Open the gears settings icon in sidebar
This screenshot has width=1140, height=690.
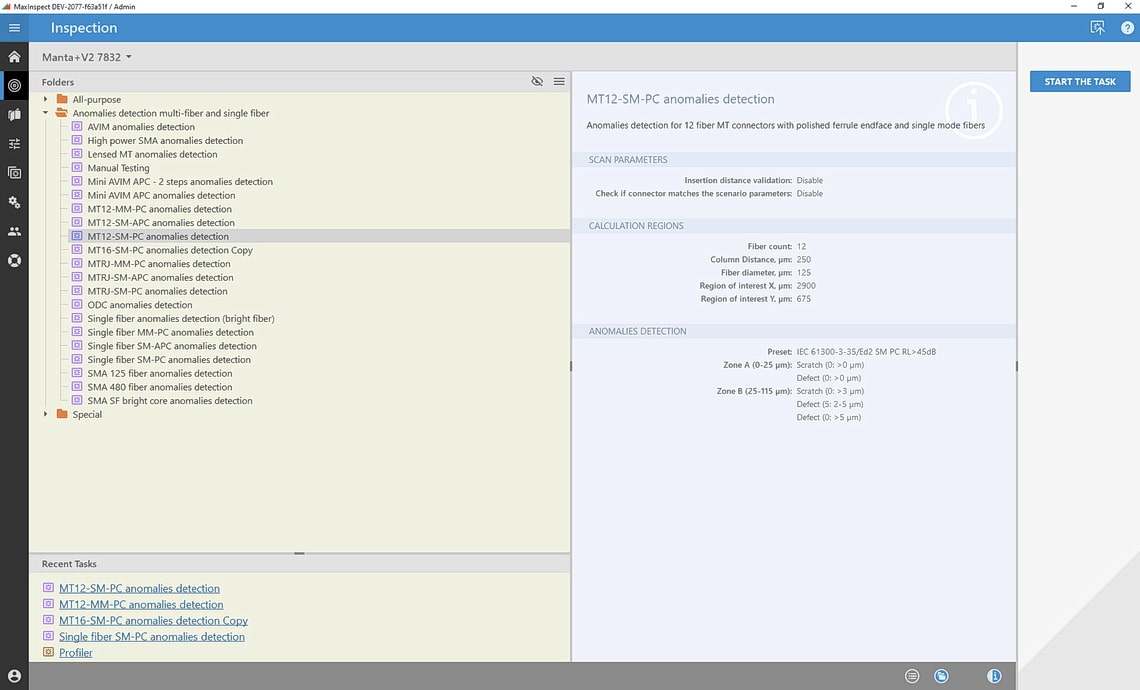[14, 202]
